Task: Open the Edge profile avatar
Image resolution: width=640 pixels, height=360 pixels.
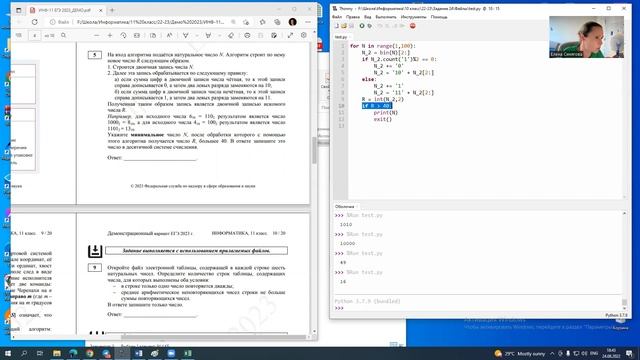Action: coord(292,22)
